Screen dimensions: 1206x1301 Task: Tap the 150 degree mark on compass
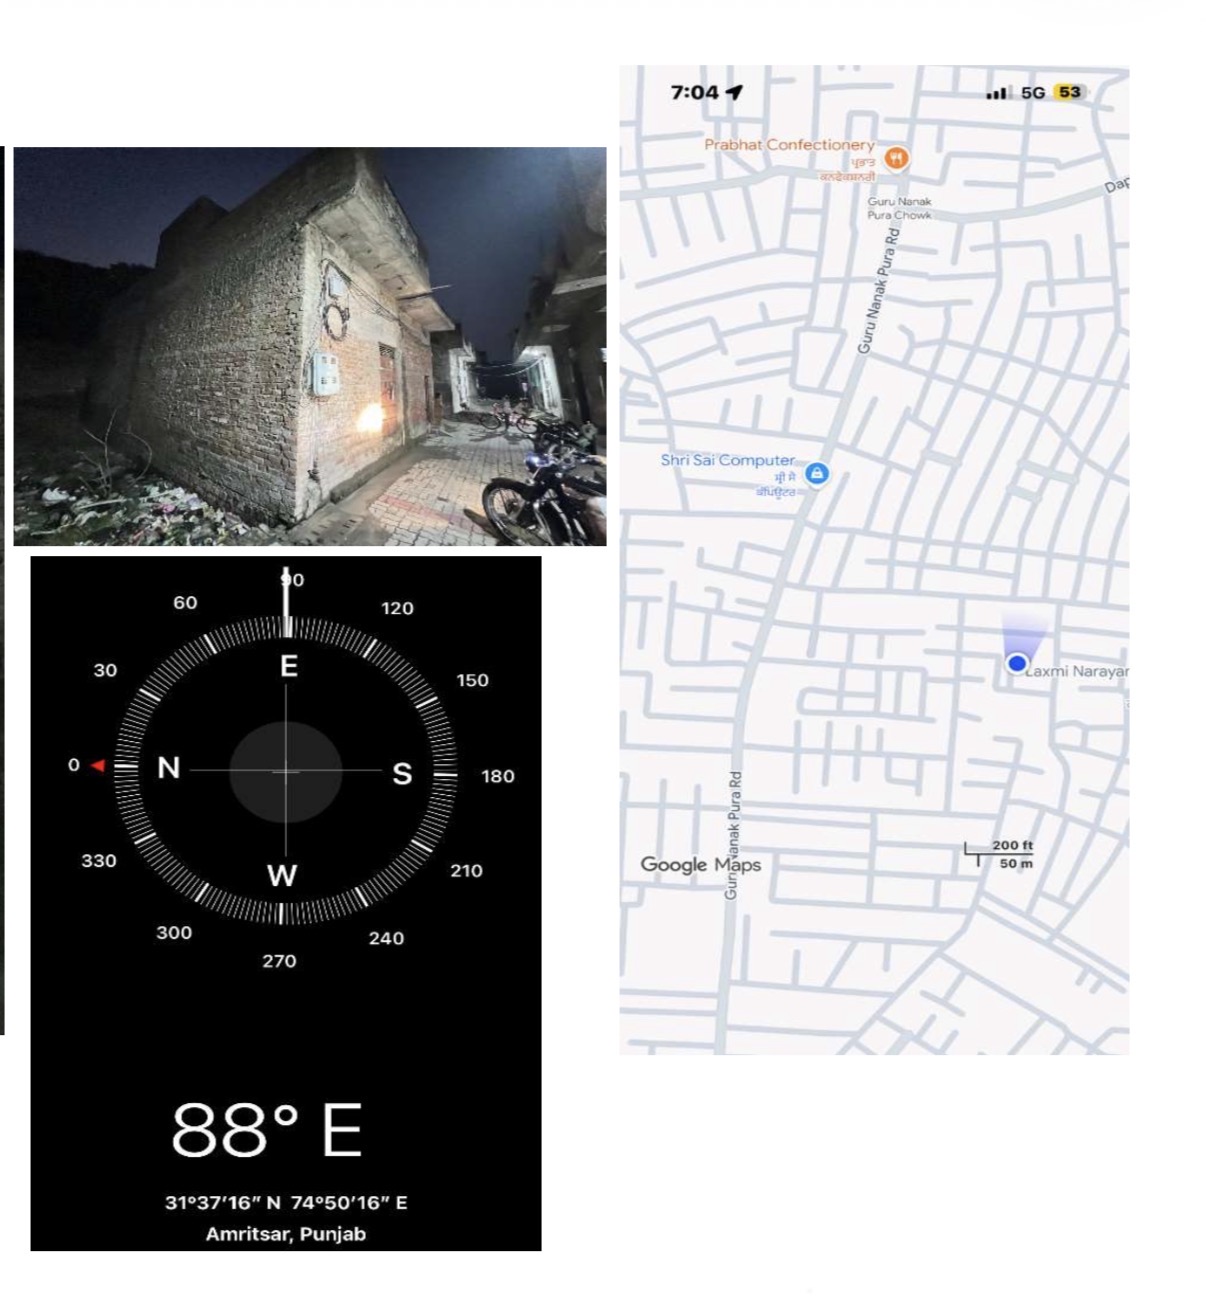(472, 680)
